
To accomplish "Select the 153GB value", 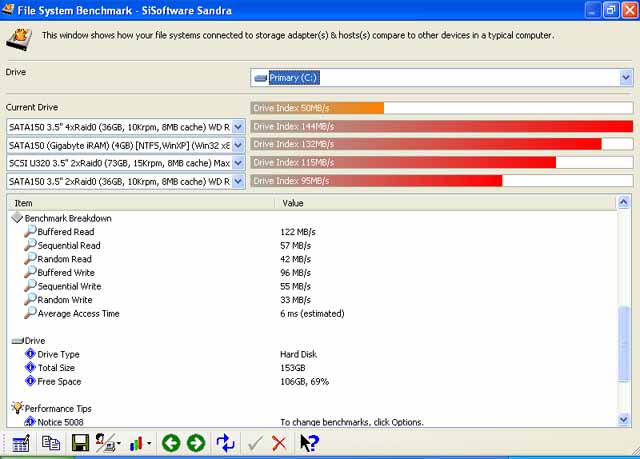I will click(293, 368).
